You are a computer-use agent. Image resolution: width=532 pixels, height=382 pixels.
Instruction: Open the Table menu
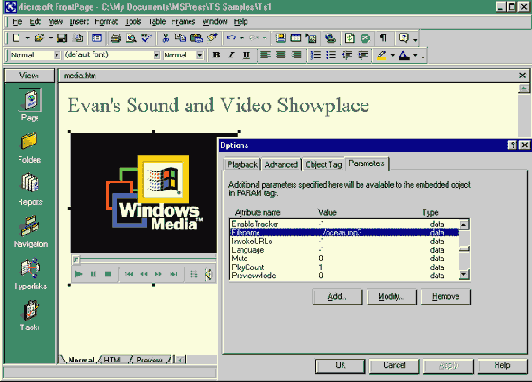[x=157, y=22]
